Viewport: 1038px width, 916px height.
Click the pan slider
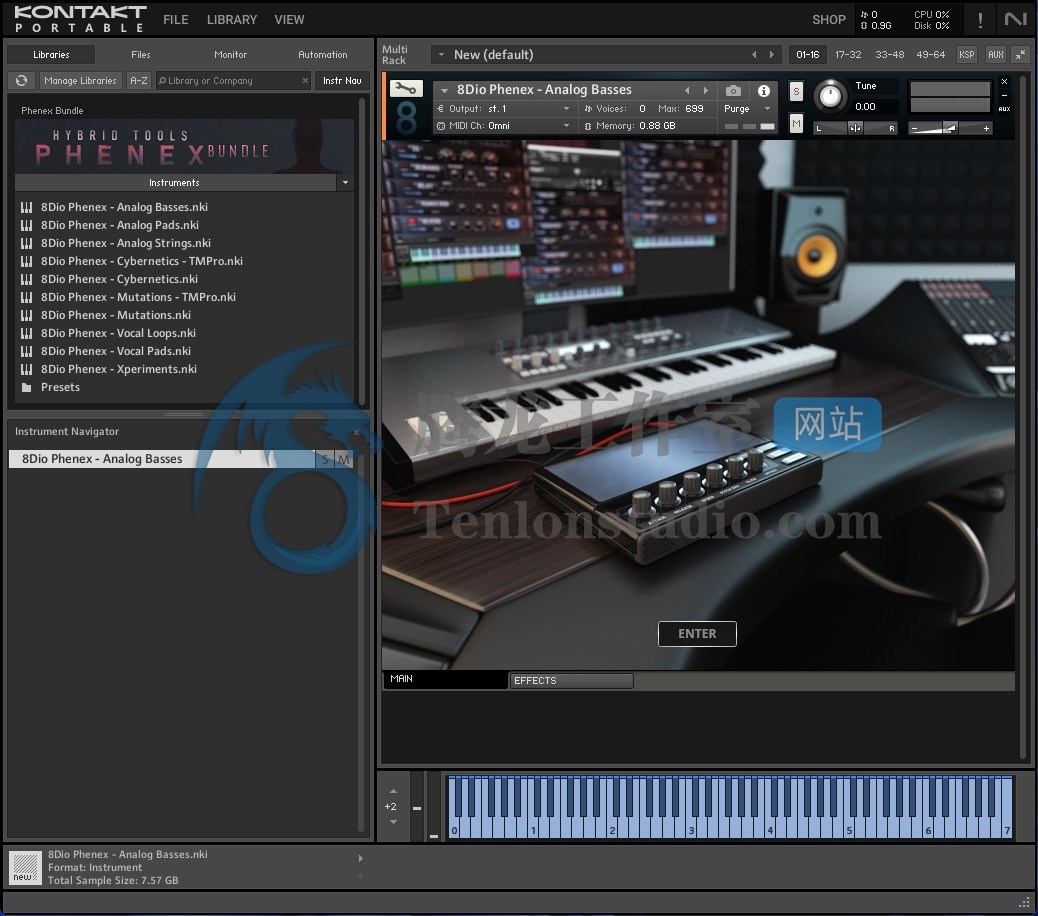855,128
